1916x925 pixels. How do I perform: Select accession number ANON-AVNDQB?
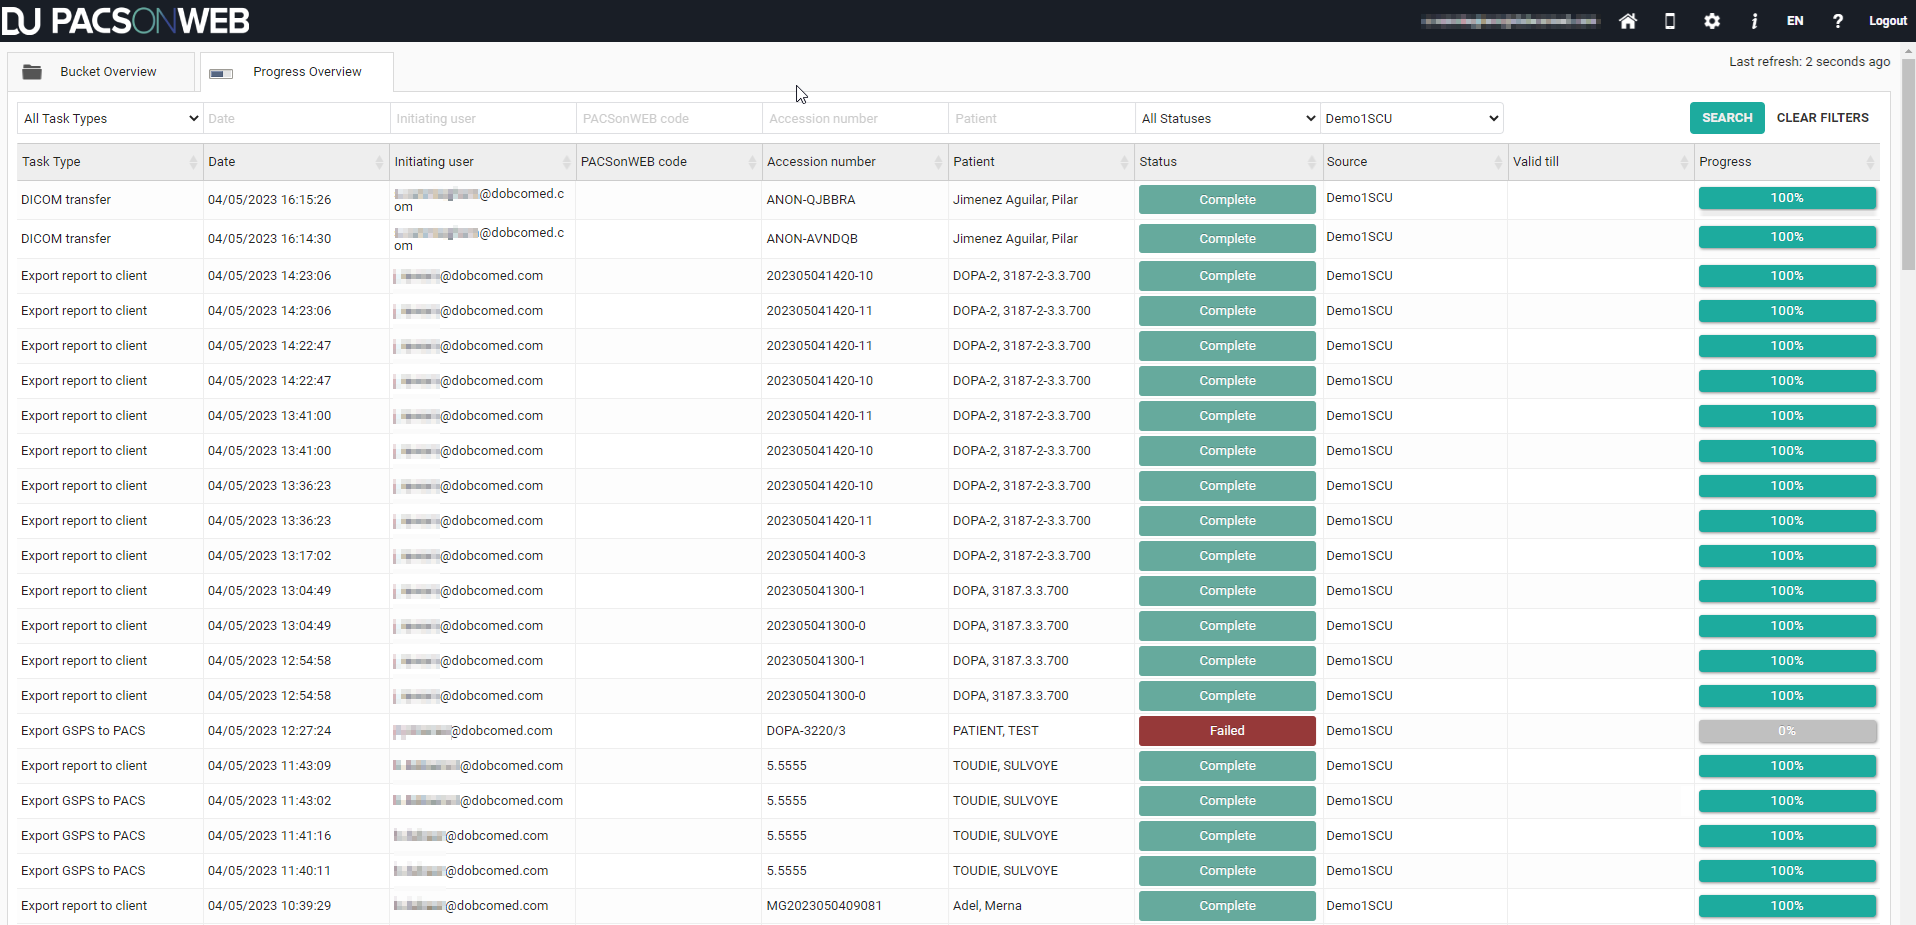[x=812, y=239]
